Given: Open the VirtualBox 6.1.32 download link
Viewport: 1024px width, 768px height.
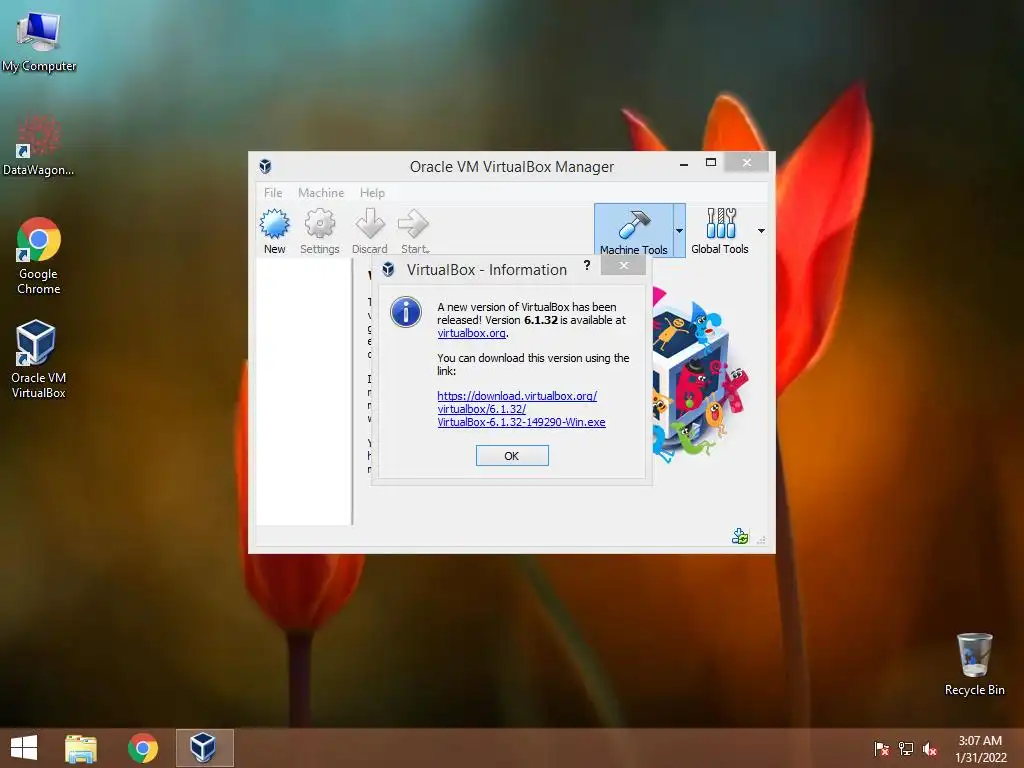Looking at the screenshot, I should coord(521,409).
